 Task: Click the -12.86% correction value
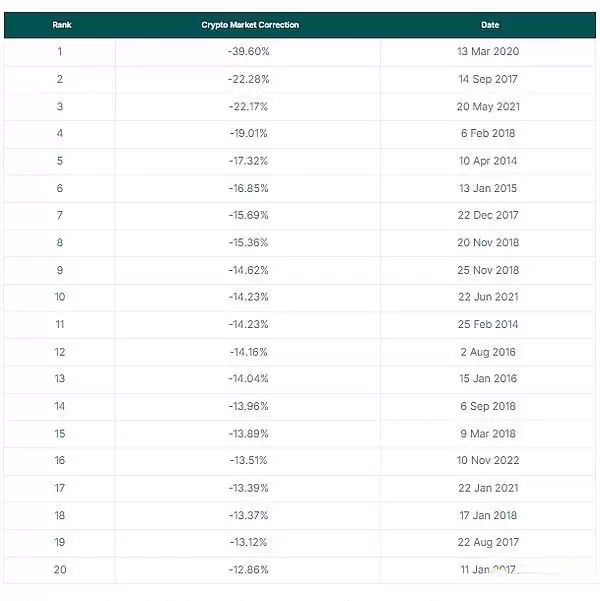pyautogui.click(x=248, y=570)
